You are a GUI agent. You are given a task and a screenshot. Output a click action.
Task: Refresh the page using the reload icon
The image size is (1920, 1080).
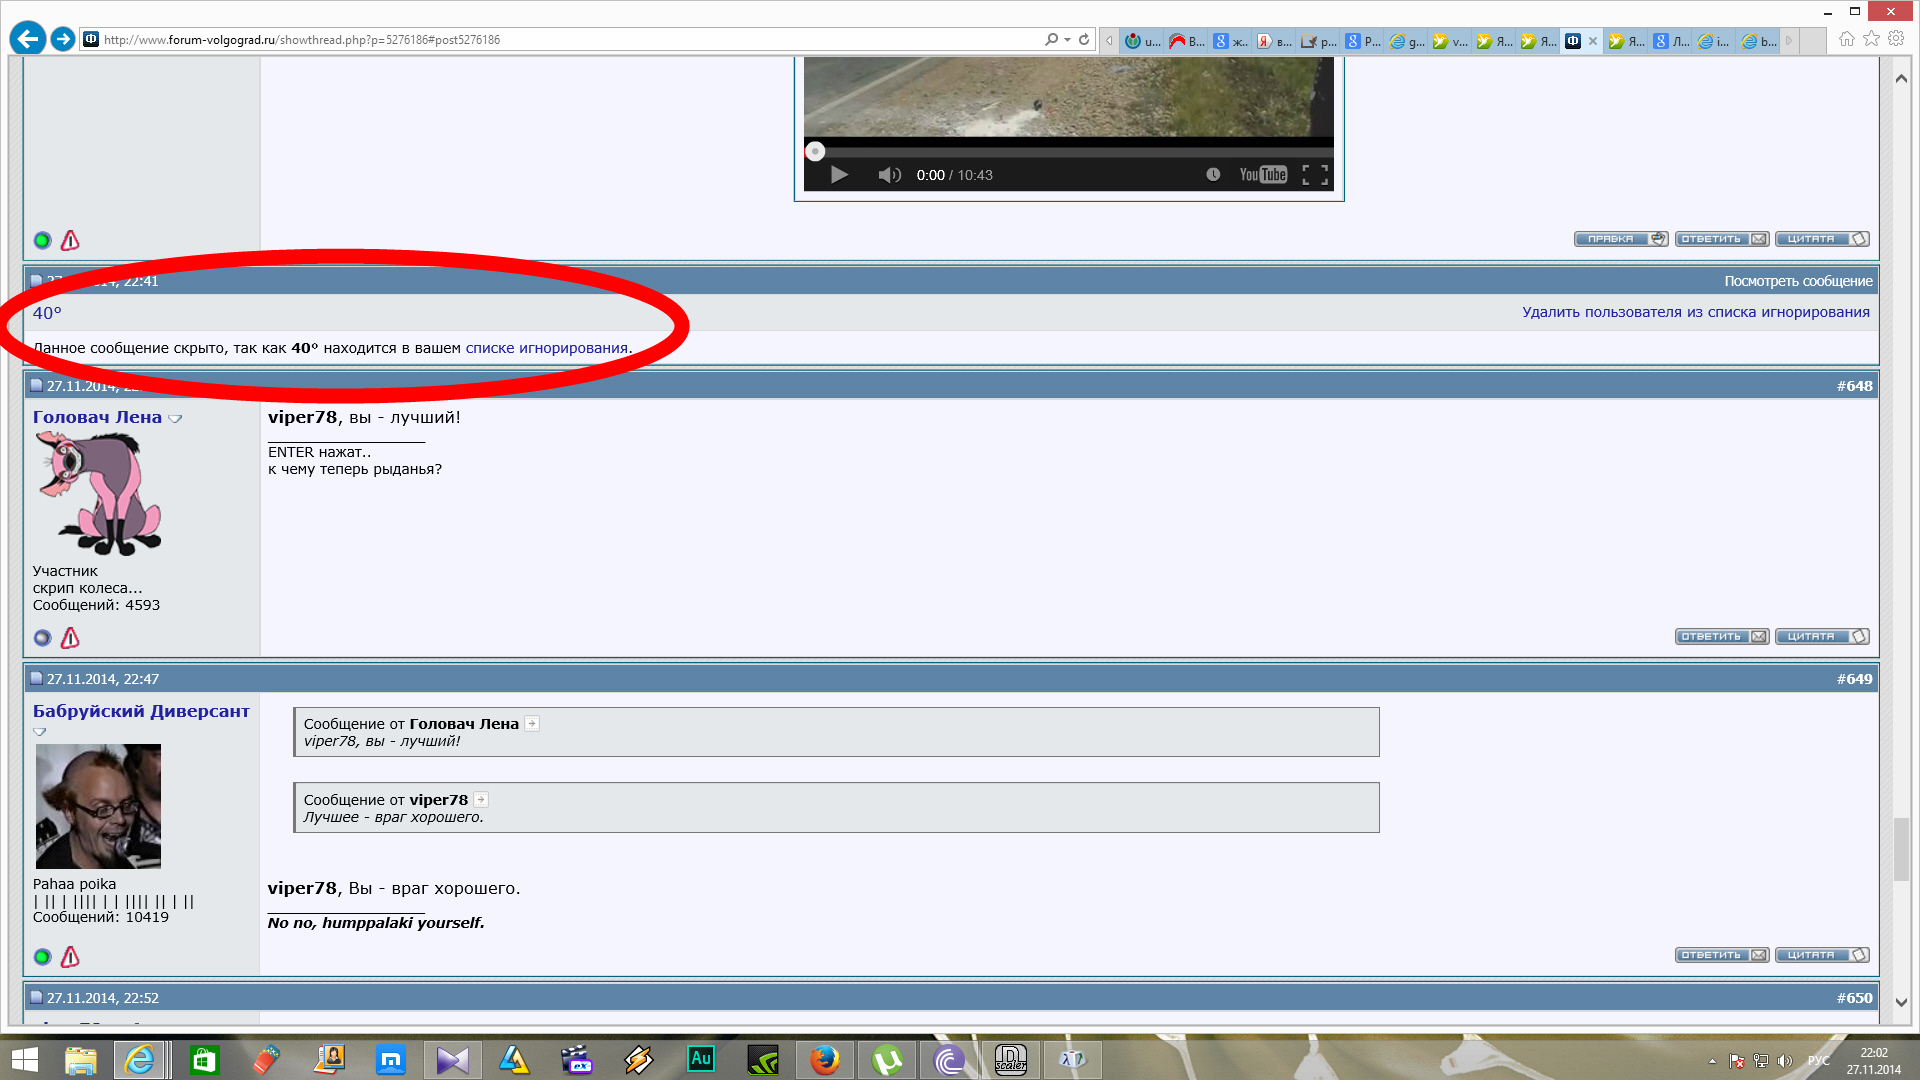1084,40
